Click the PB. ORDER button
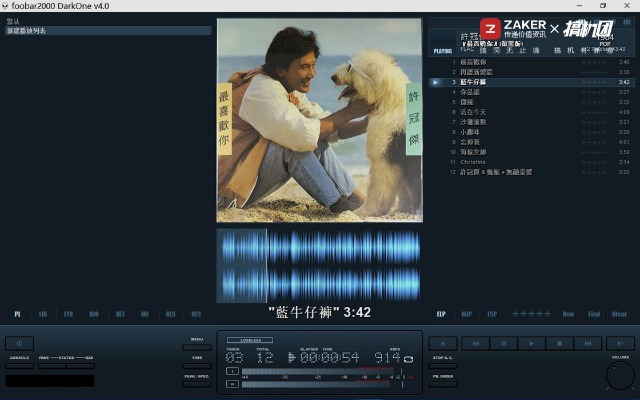The width and height of the screenshot is (640, 400). (443, 384)
